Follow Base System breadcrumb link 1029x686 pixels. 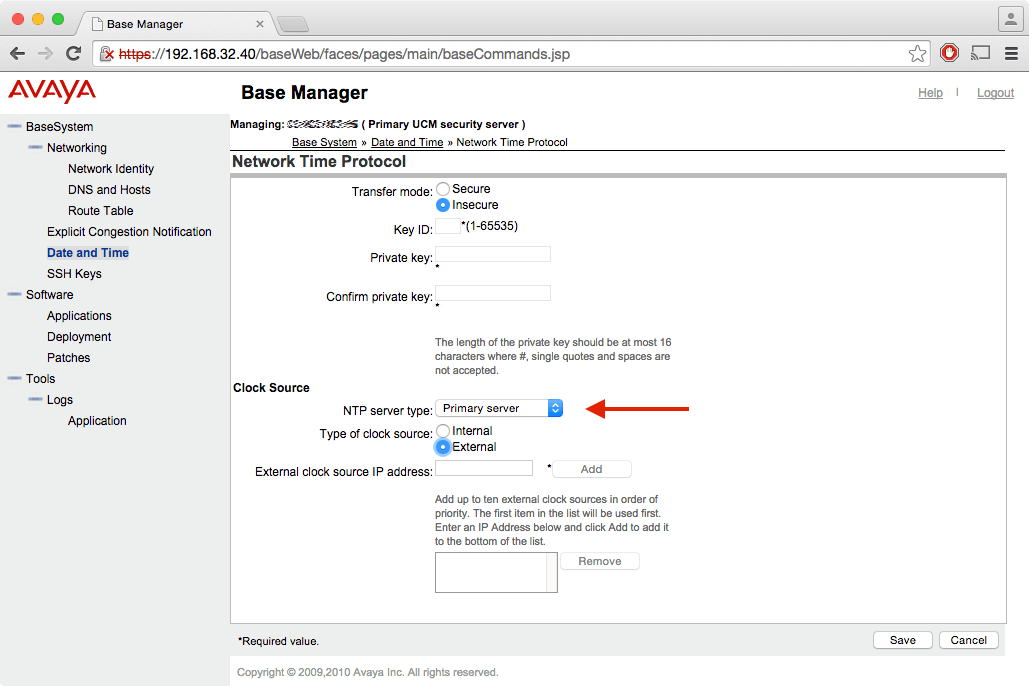[x=324, y=142]
